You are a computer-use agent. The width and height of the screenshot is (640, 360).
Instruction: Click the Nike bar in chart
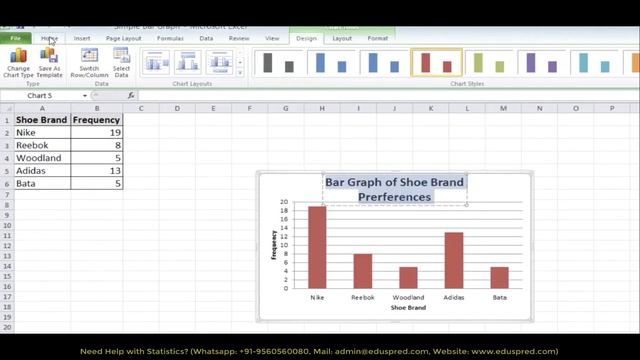pyautogui.click(x=317, y=247)
